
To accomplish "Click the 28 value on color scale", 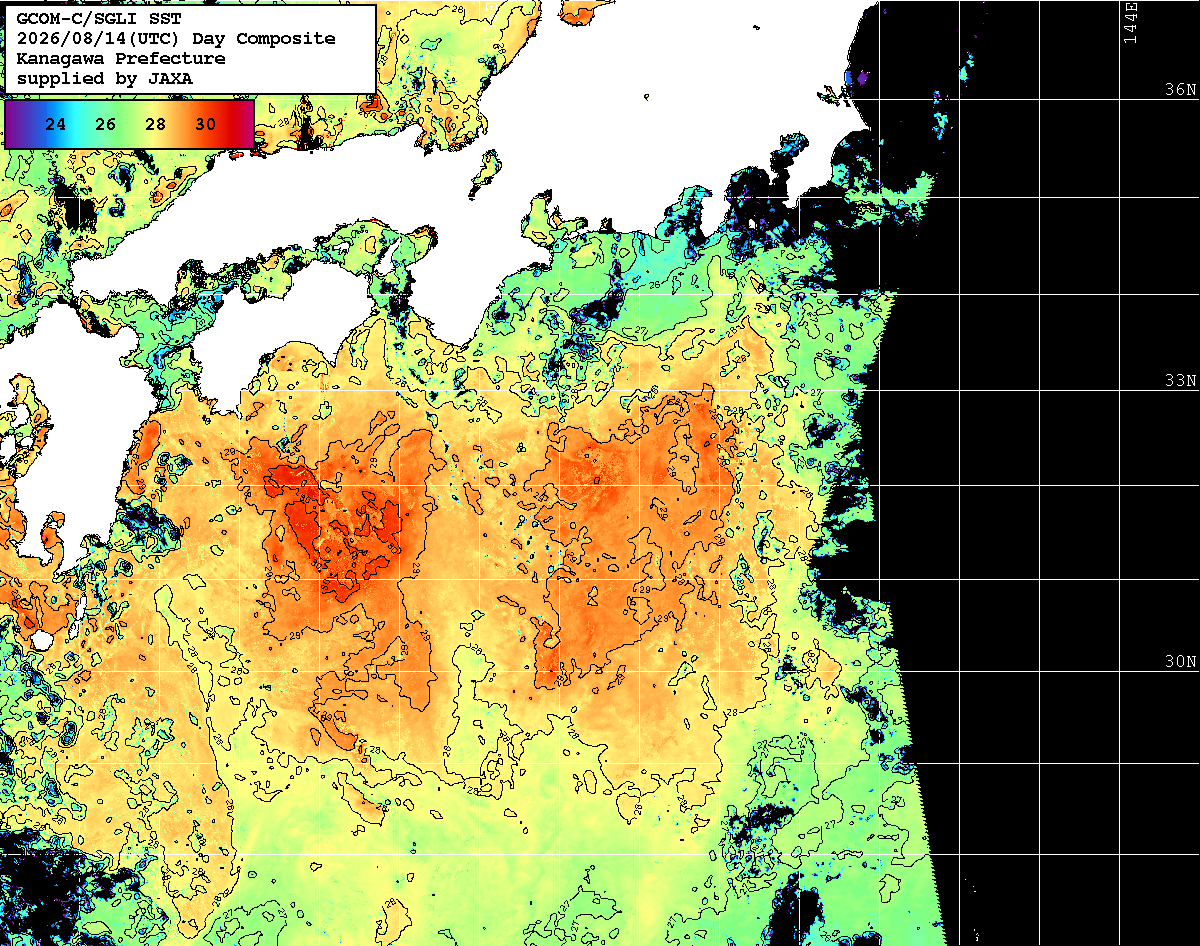I will (155, 125).
